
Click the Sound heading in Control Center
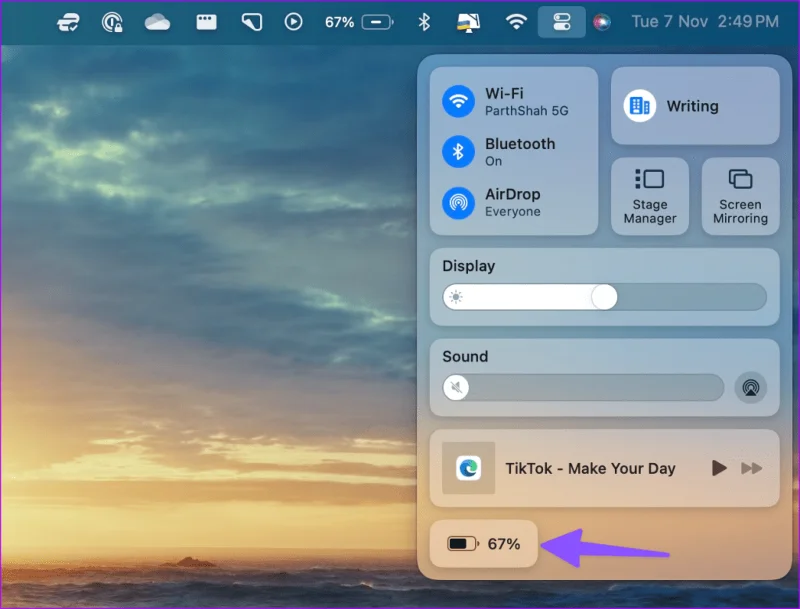[465, 356]
